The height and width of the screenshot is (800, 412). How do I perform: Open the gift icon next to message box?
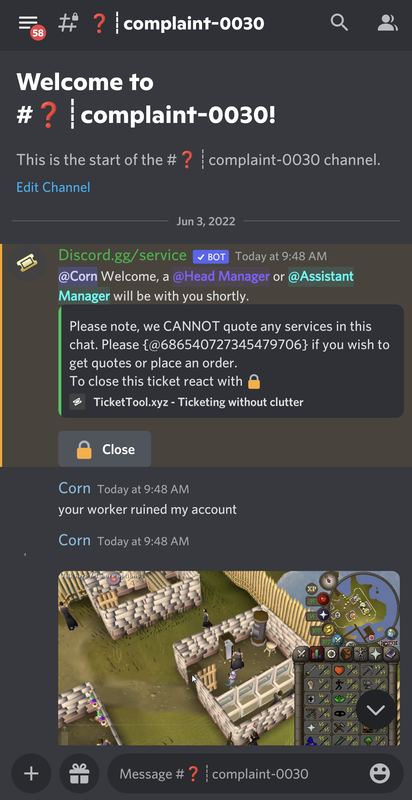click(79, 773)
